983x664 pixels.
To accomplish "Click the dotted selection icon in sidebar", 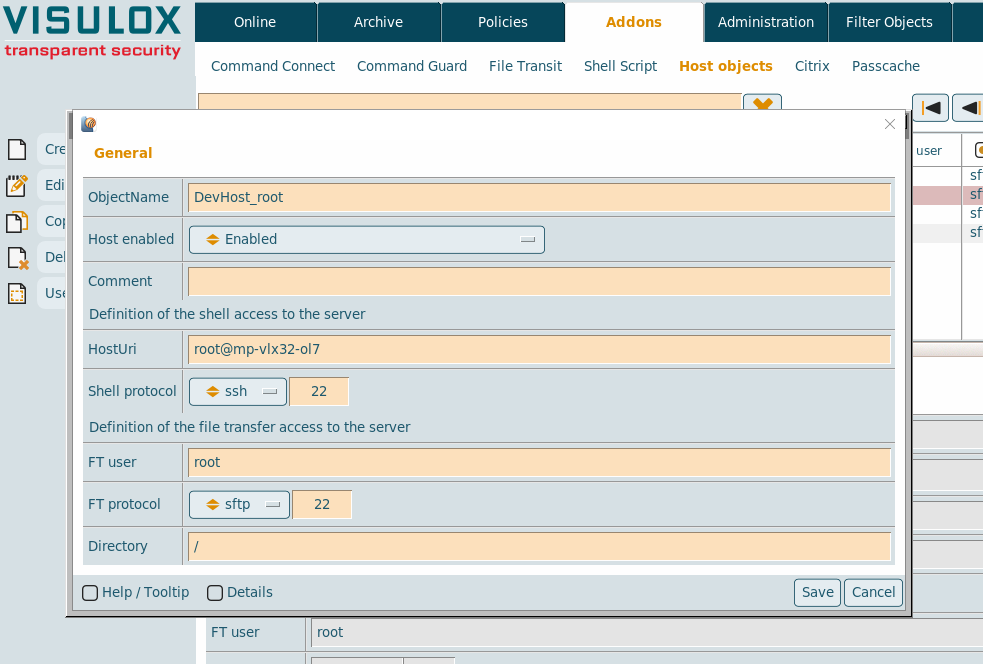I will pyautogui.click(x=17, y=294).
